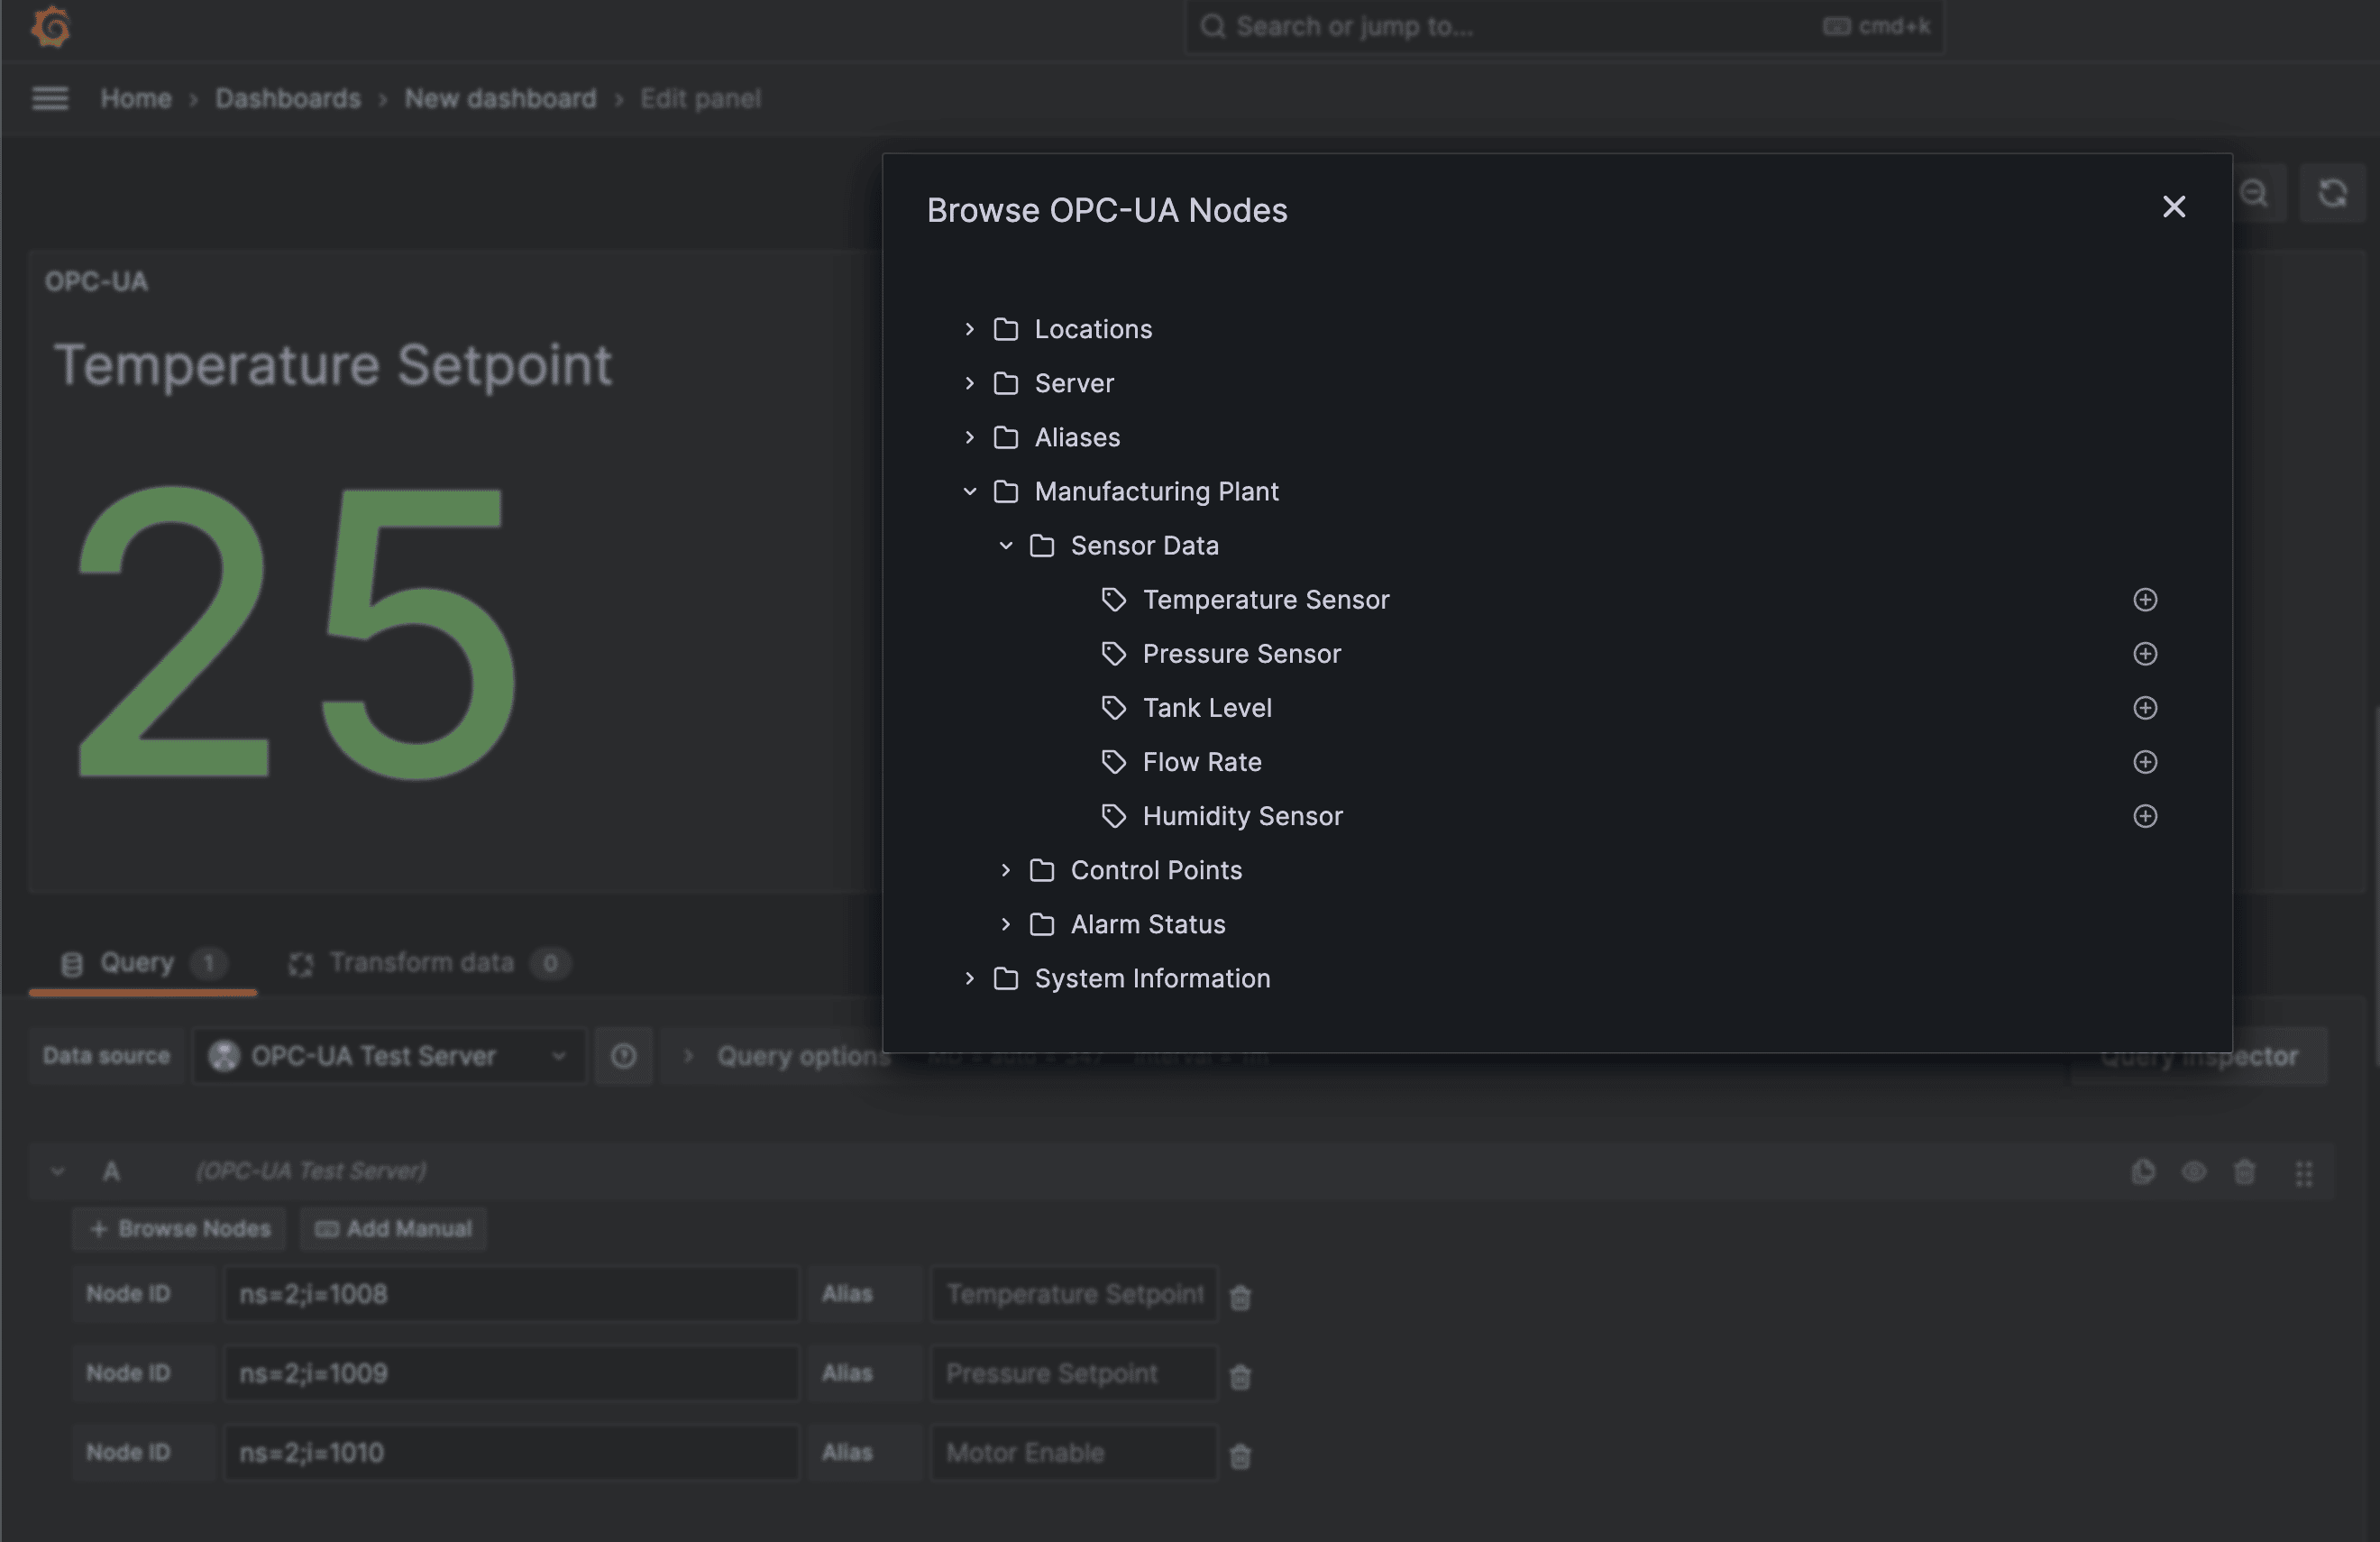Edit the ns=2;i=1008 Node ID field
The width and height of the screenshot is (2380, 1542).
tap(511, 1294)
